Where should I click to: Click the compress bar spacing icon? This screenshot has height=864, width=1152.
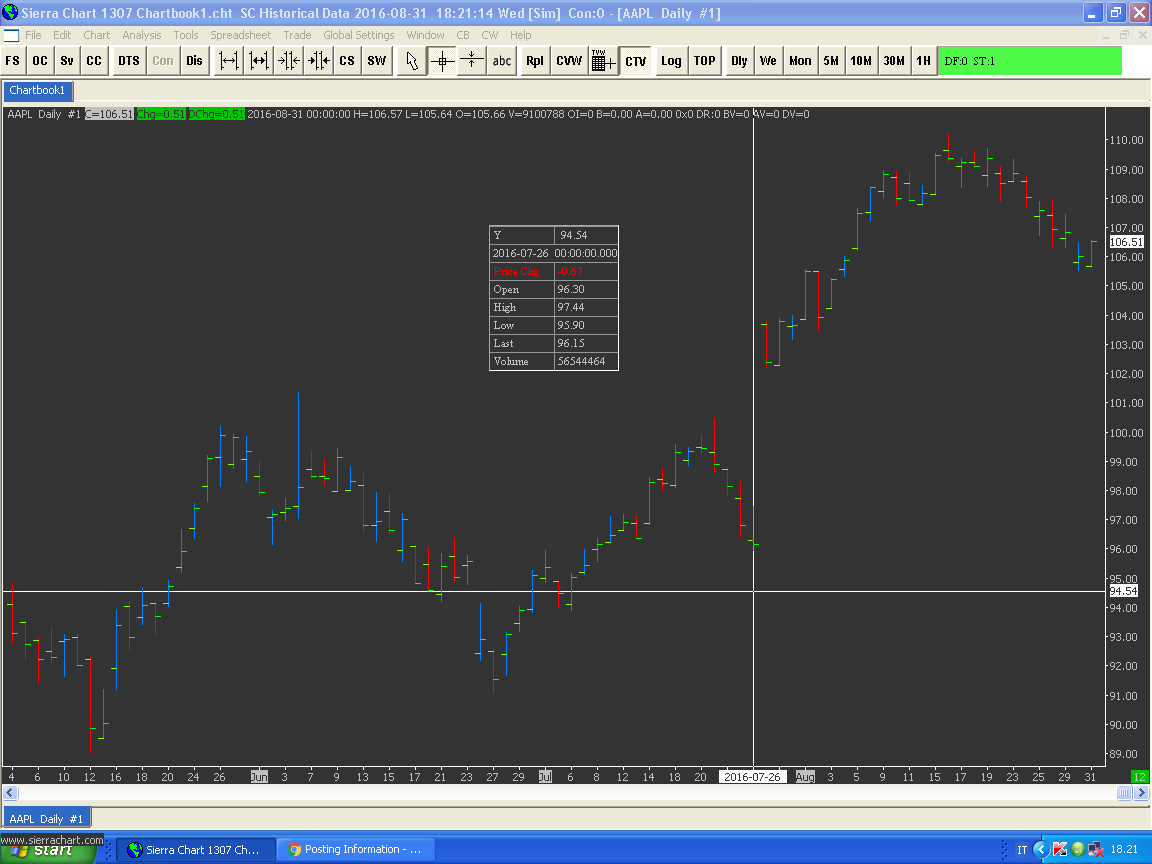pos(289,61)
